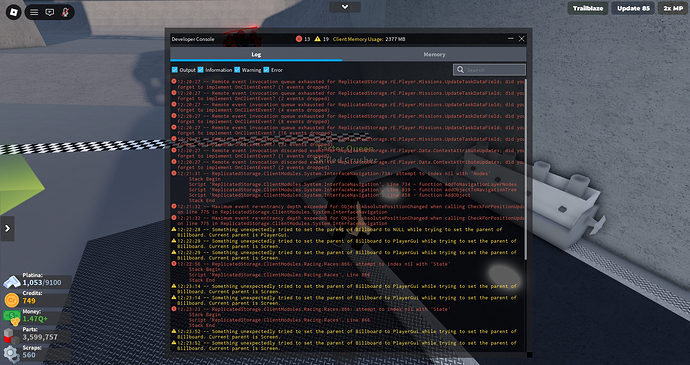The height and width of the screenshot is (365, 690).
Task: Click the AddToNavigationLayerNodes stack trace line
Action: (x=352, y=184)
